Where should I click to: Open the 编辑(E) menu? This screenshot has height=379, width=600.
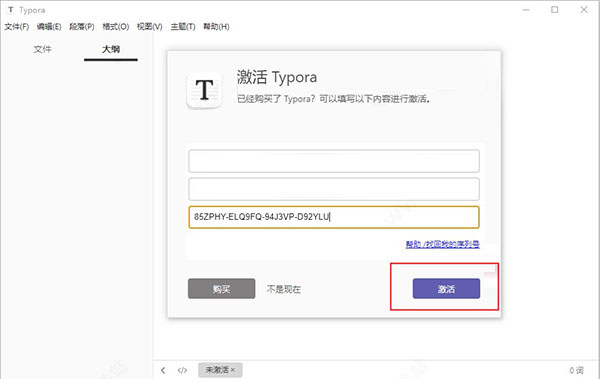(x=49, y=26)
